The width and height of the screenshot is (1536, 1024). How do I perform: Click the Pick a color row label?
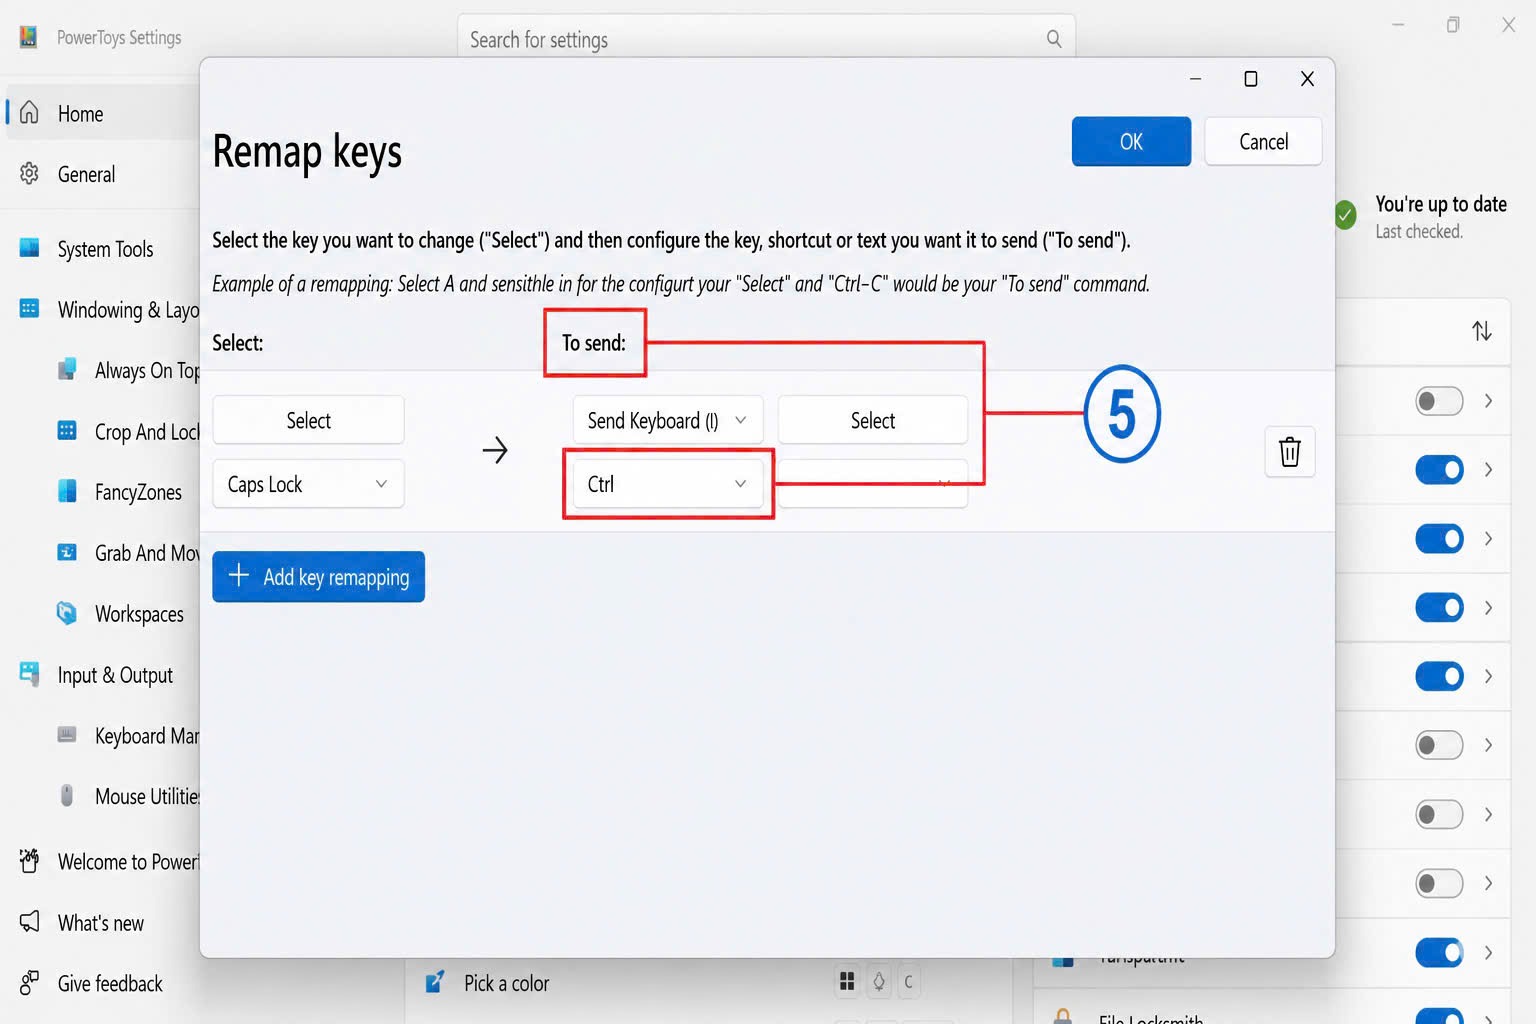506,983
